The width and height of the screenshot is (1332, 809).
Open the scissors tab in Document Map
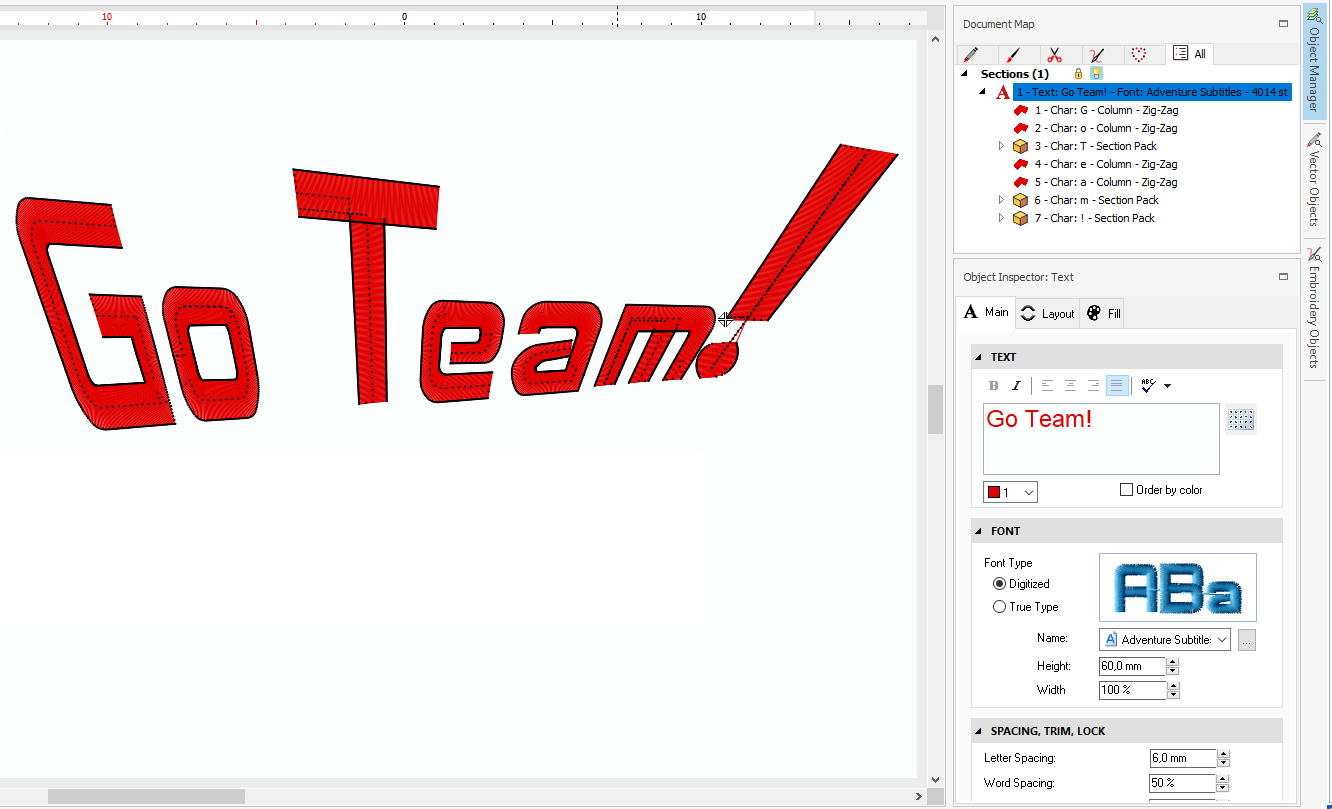(1054, 55)
